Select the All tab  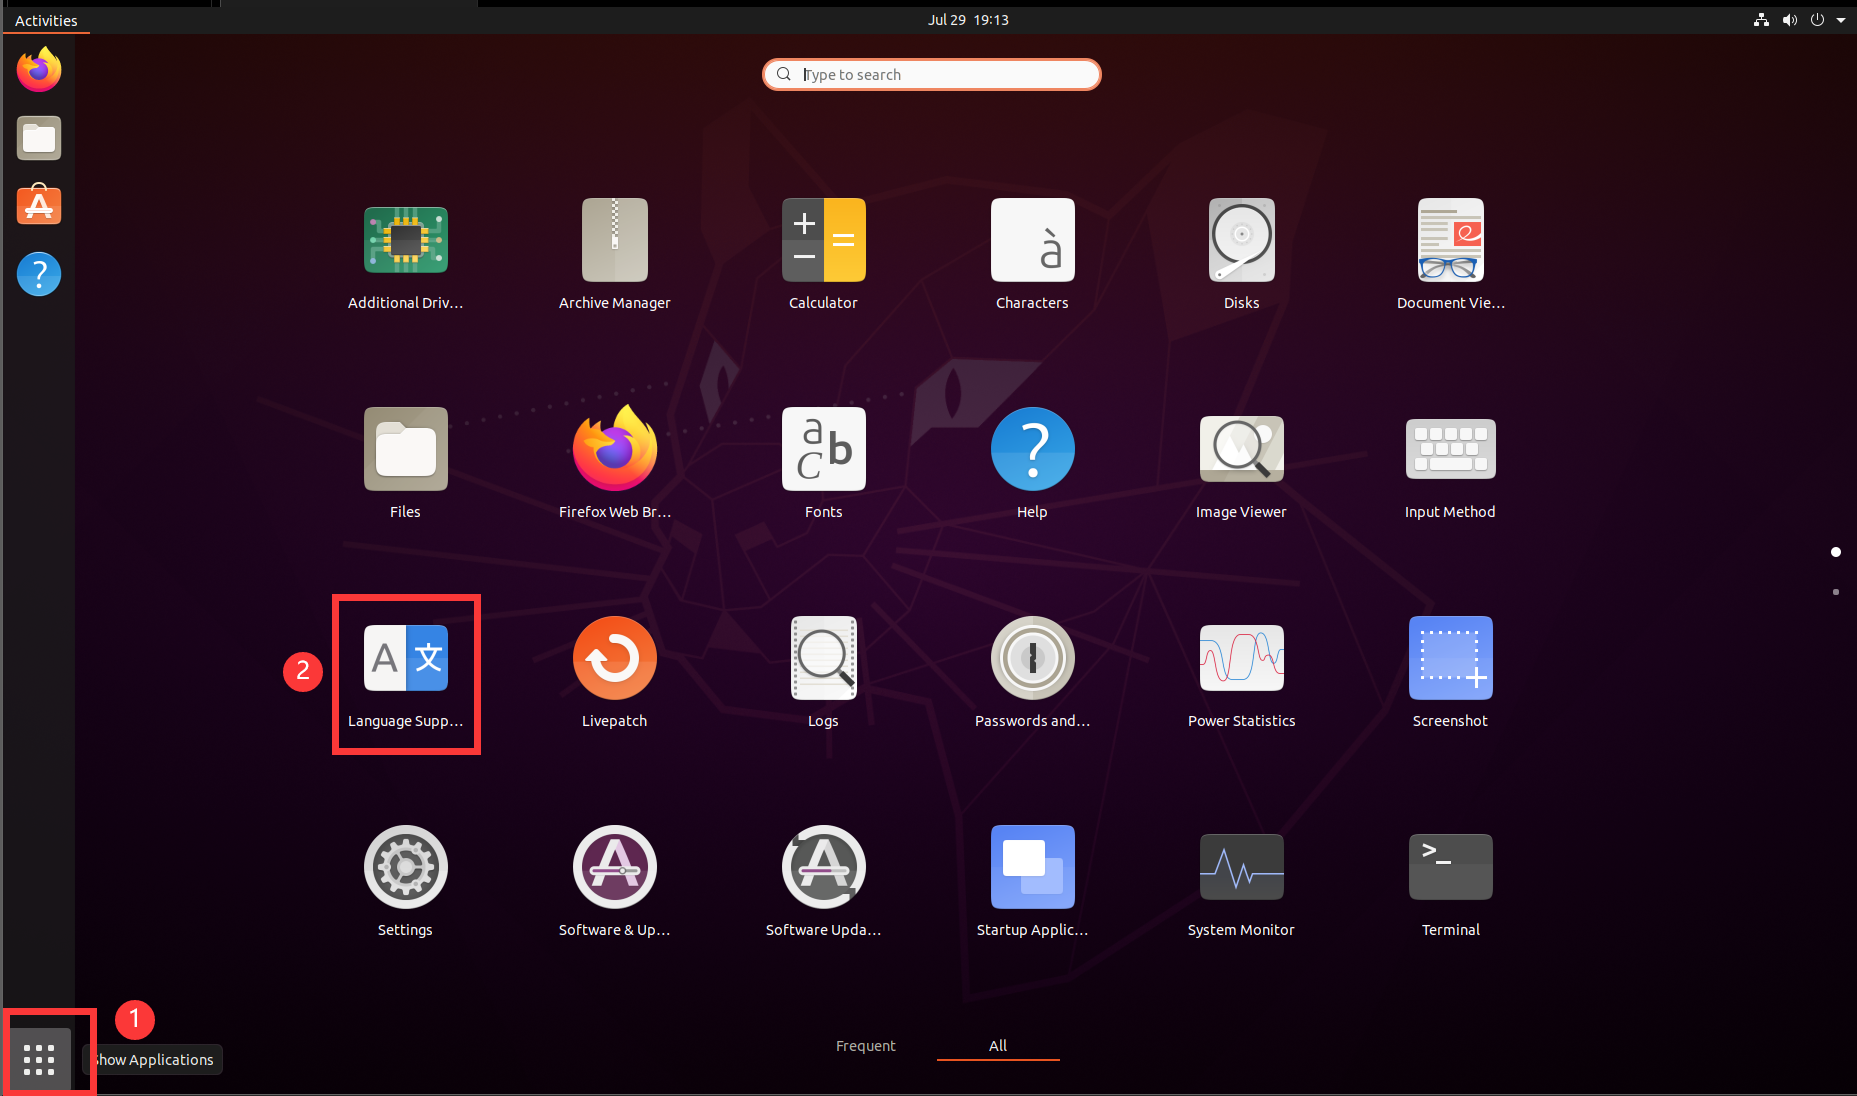tap(997, 1046)
